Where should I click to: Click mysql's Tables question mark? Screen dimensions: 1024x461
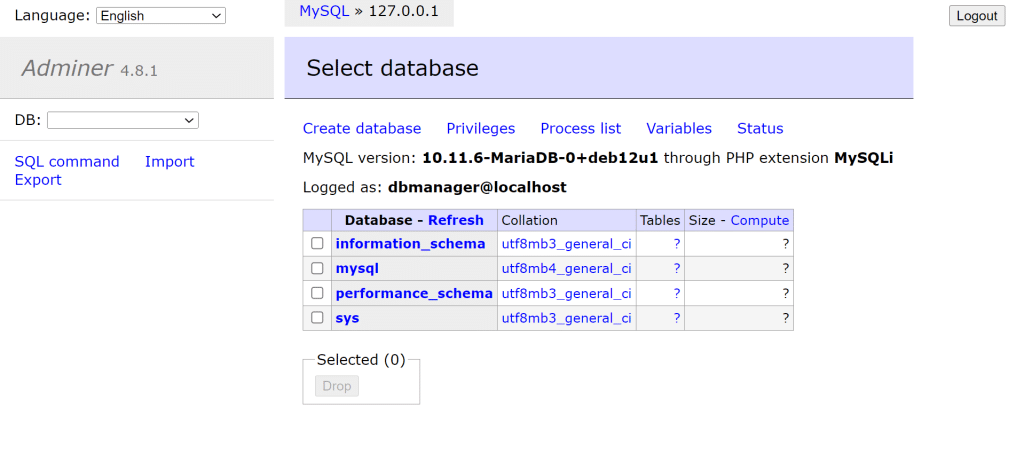pyautogui.click(x=677, y=269)
